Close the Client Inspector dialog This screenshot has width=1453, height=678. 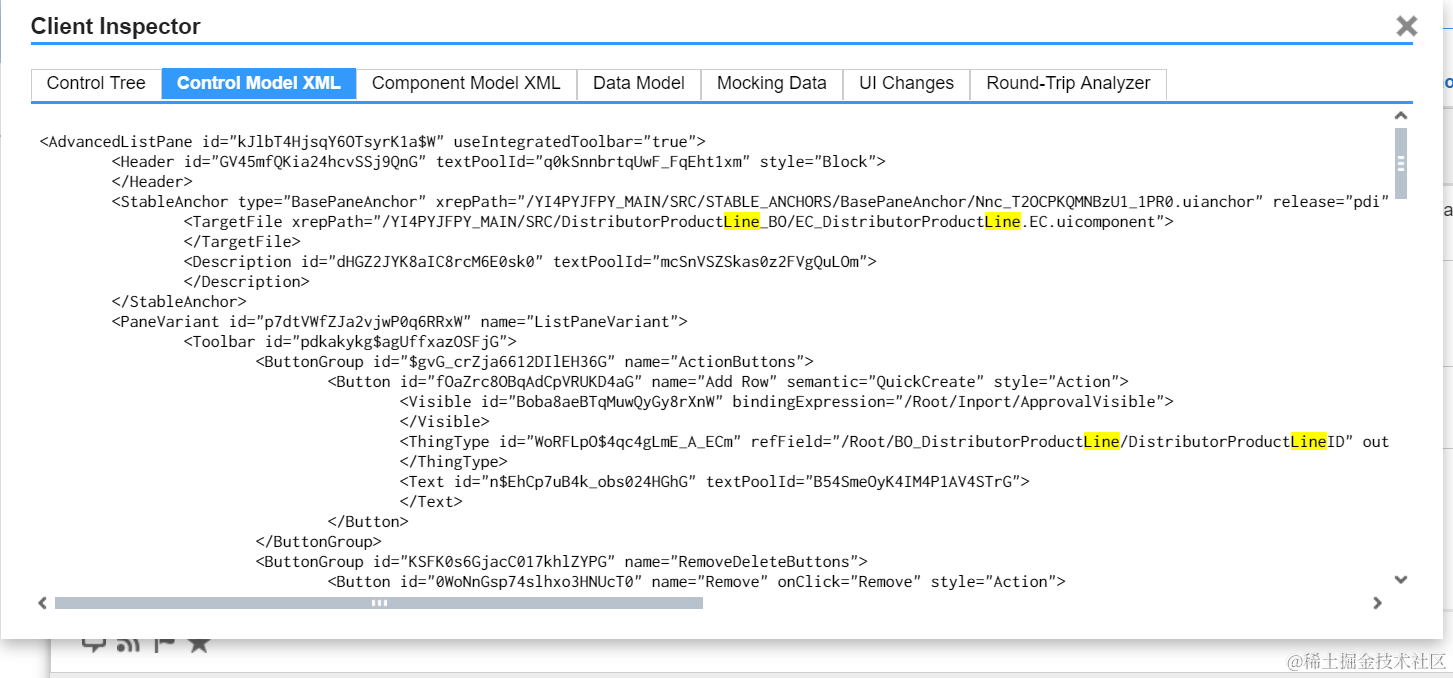click(1407, 26)
